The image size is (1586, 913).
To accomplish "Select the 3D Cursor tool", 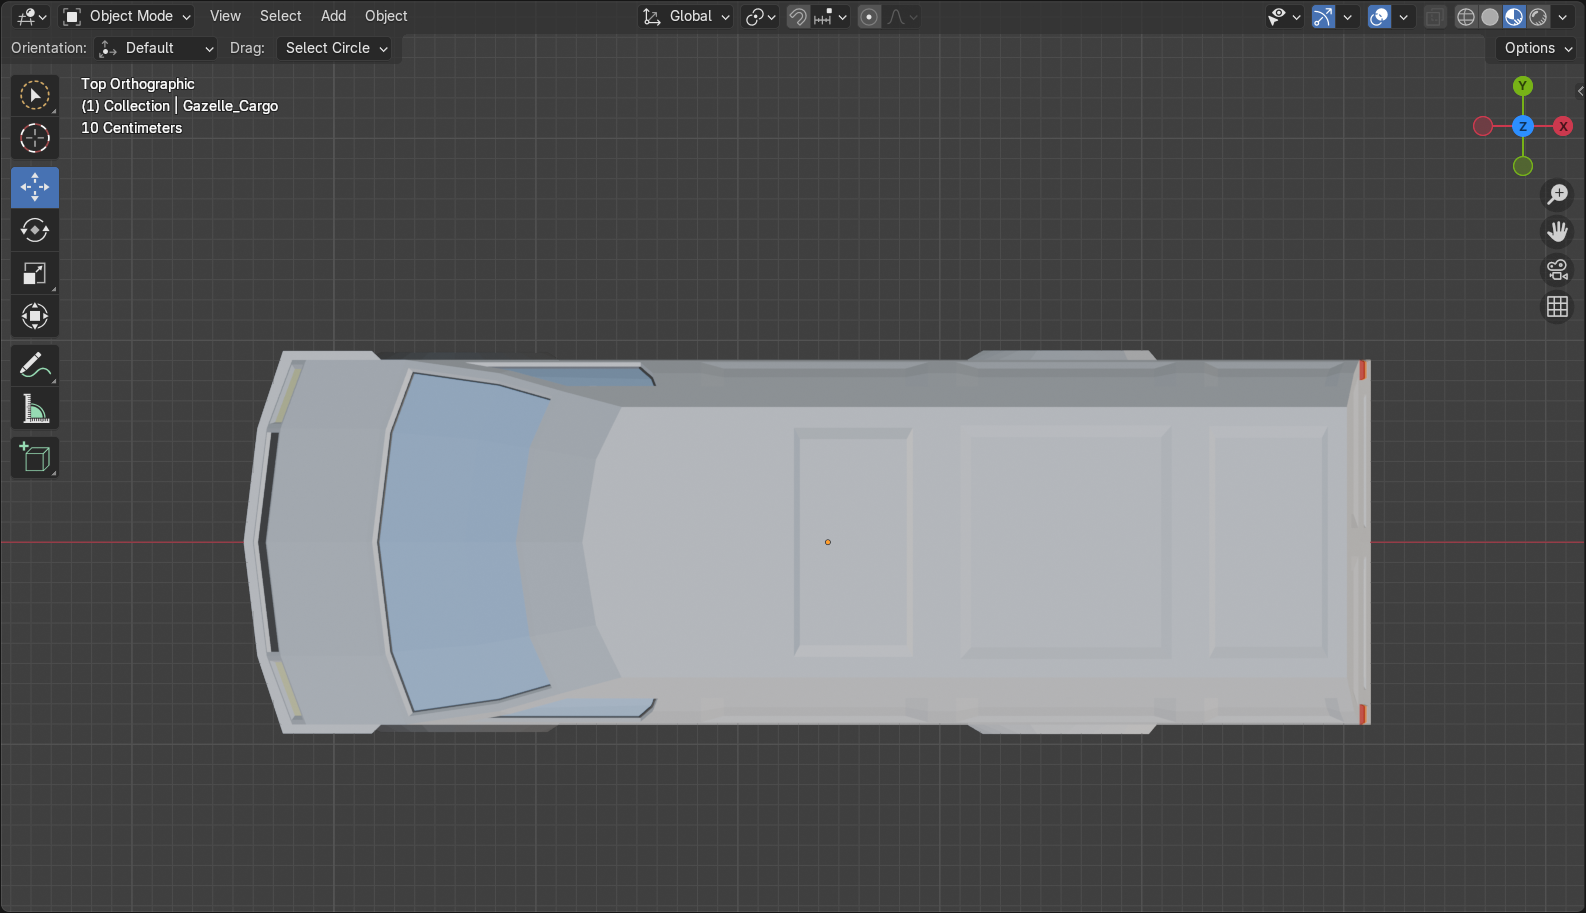I will (35, 138).
